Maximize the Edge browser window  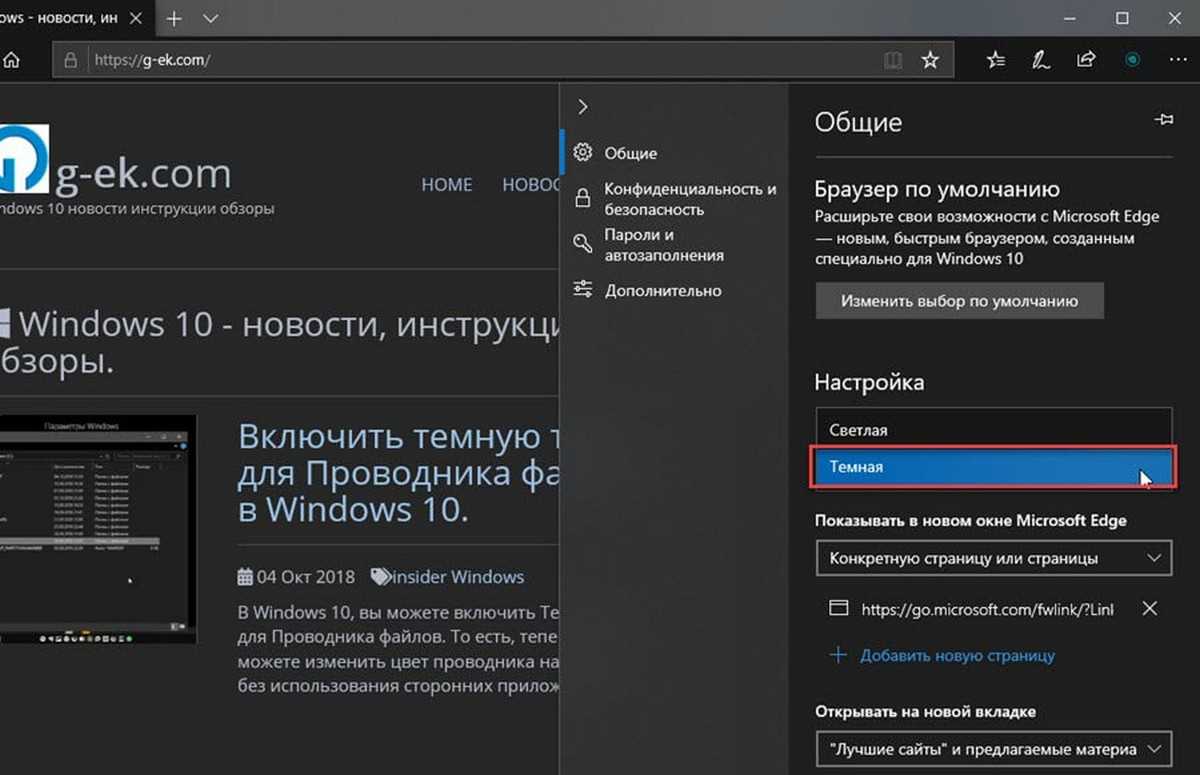coord(1122,18)
